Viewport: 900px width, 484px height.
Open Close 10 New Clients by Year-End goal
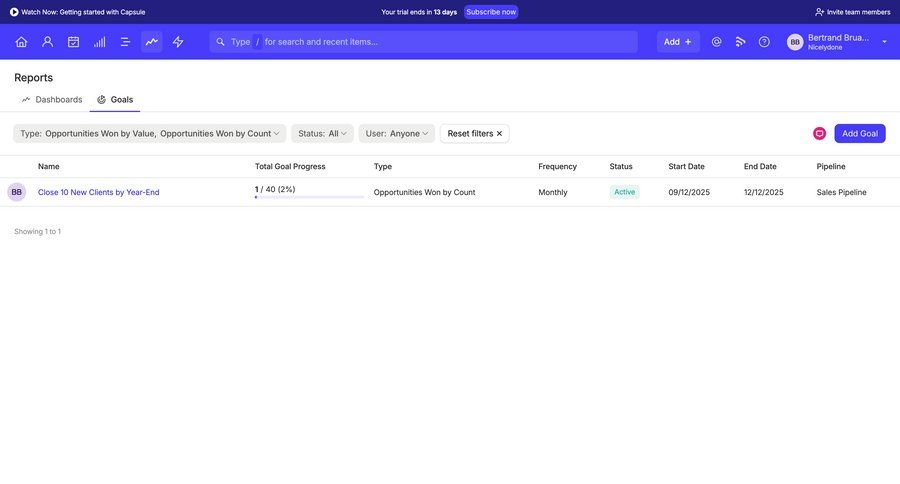pyautogui.click(x=98, y=192)
